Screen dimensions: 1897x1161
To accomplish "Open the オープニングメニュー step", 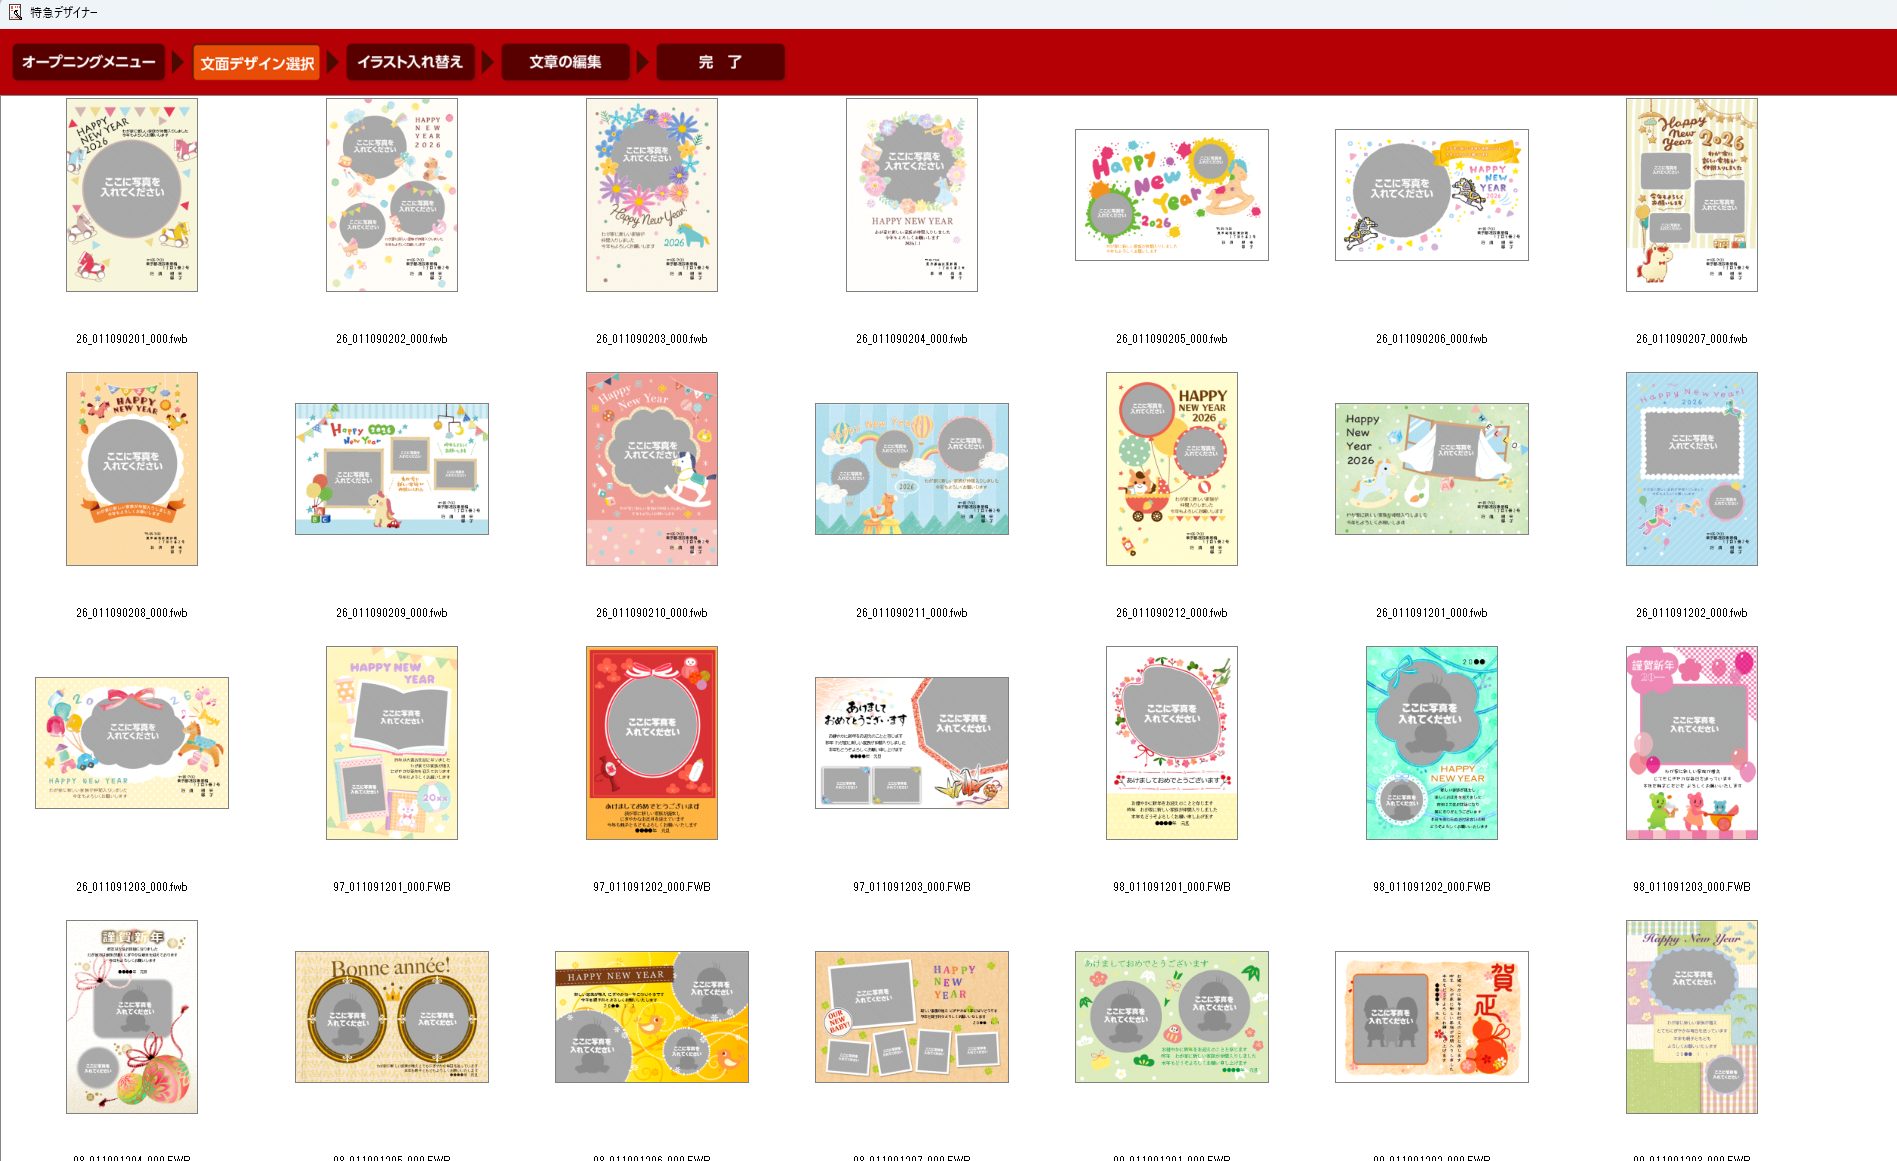I will (88, 62).
